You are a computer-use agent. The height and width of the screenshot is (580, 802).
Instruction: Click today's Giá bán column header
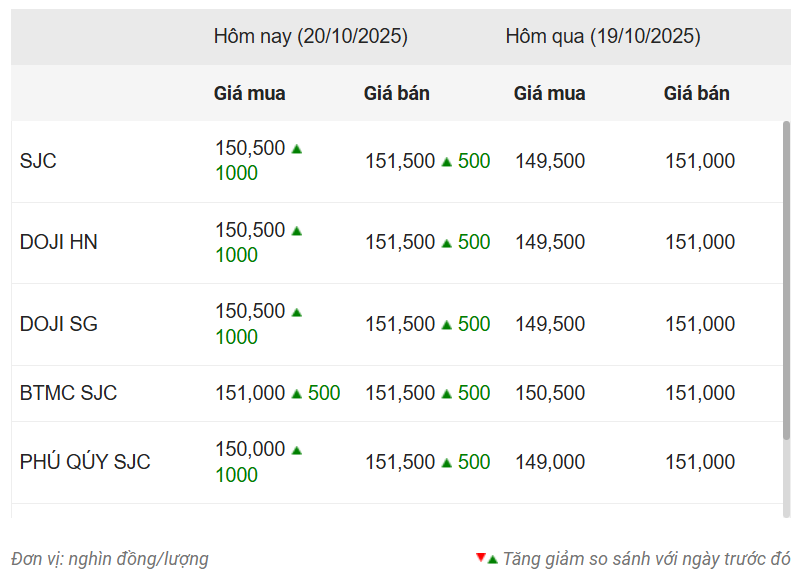click(x=396, y=94)
